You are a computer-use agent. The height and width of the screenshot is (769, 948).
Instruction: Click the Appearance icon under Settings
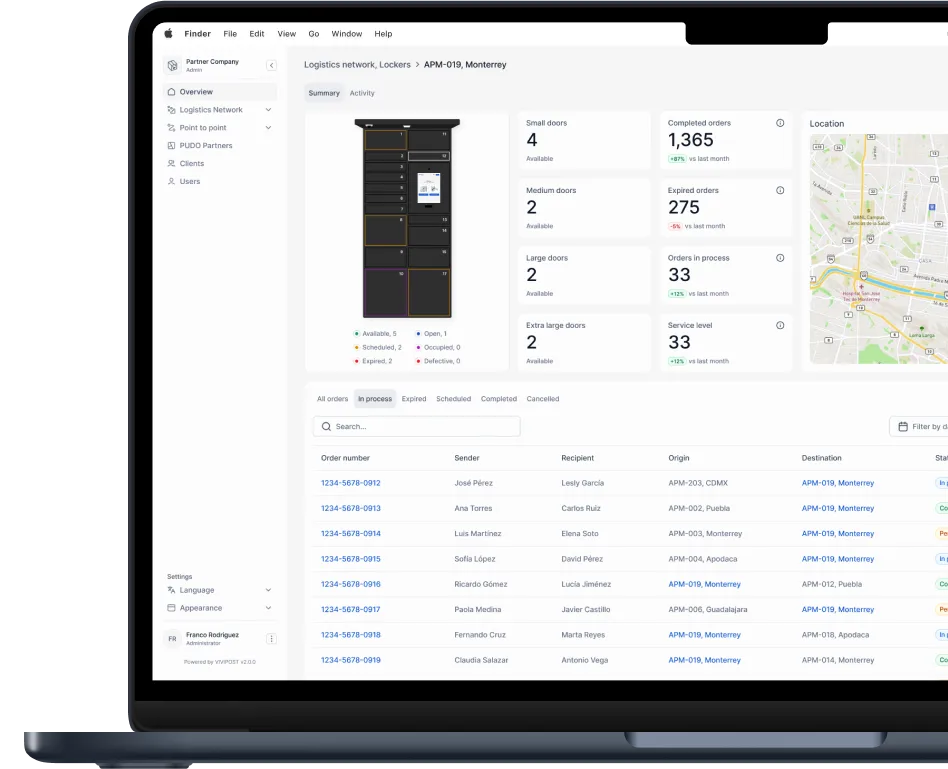point(172,608)
